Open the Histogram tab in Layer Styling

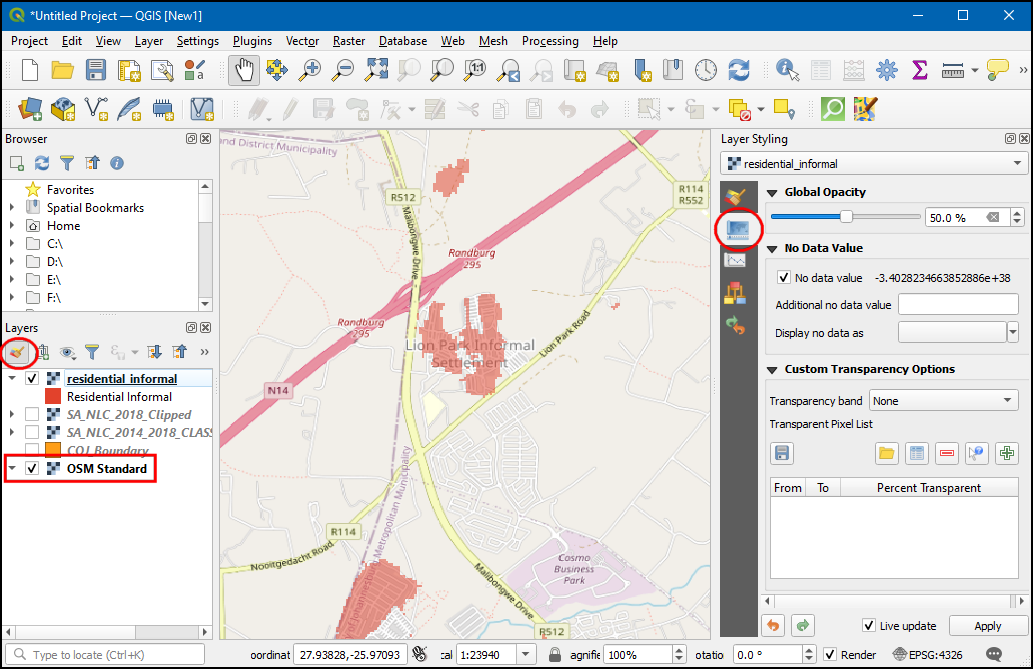pos(736,260)
